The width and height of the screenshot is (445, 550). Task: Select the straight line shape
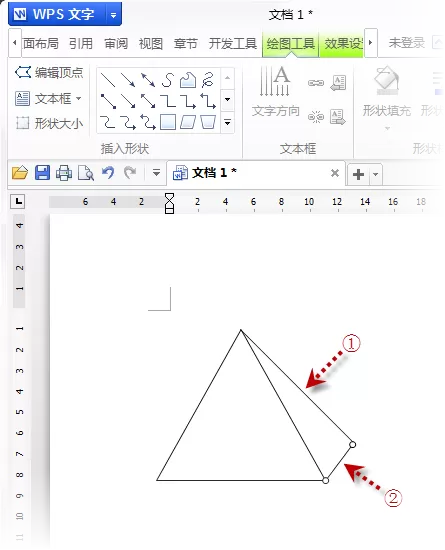[x=108, y=80]
